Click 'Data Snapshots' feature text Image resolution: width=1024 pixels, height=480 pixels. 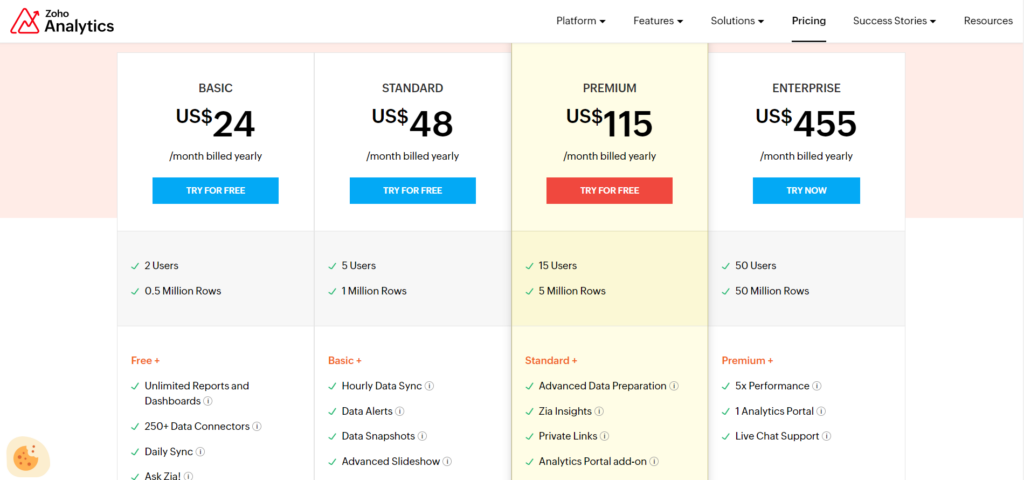(379, 436)
